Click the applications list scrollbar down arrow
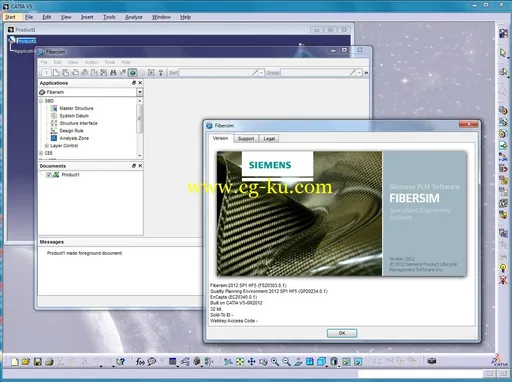 click(x=140, y=156)
